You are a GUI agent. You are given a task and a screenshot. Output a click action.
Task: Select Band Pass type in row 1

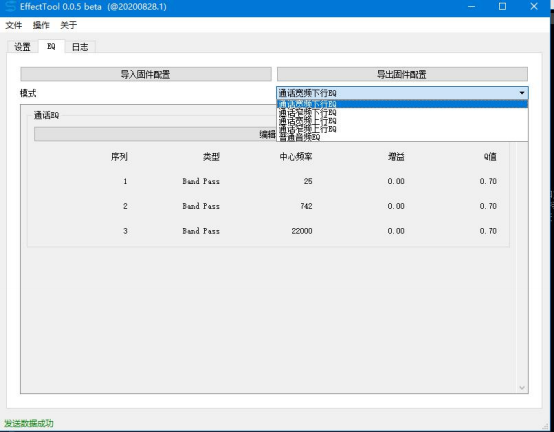(x=201, y=181)
